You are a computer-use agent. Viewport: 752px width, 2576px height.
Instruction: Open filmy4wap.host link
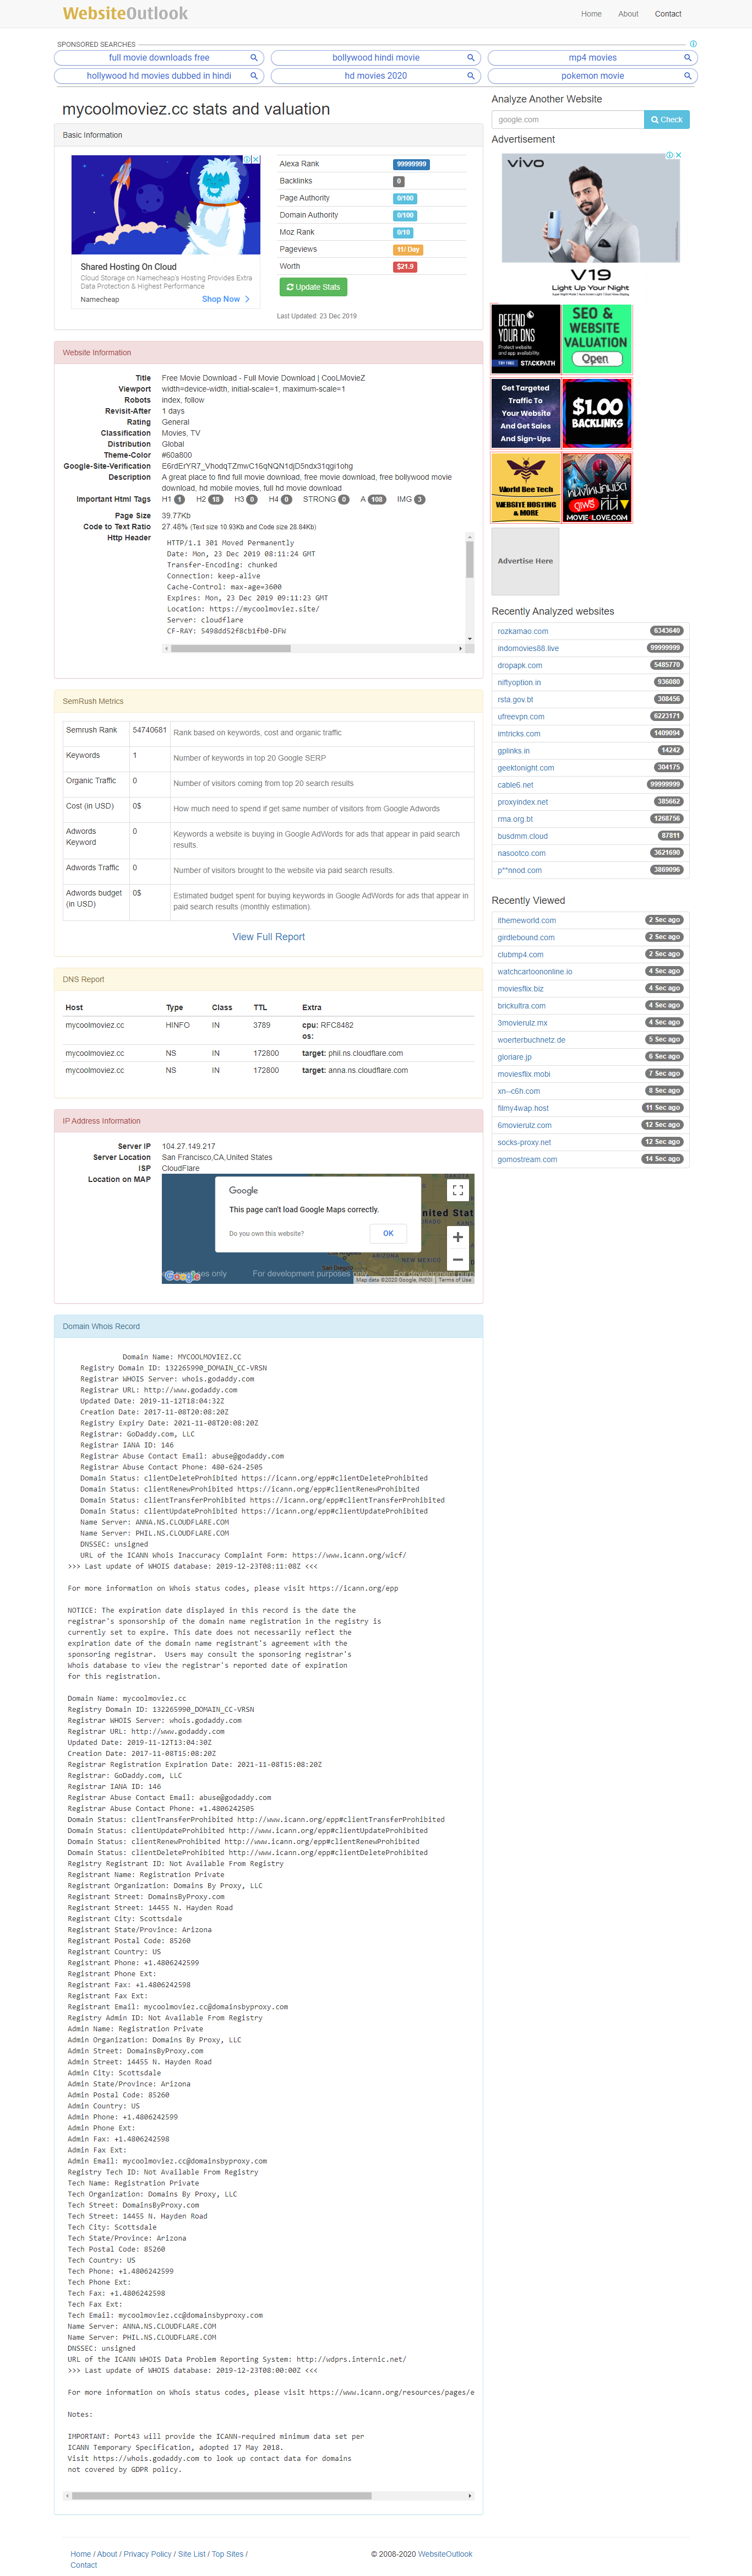[523, 1108]
